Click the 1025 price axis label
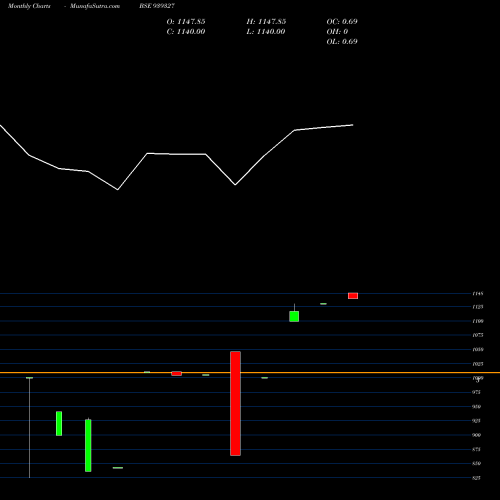500x500 pixels. point(478,364)
